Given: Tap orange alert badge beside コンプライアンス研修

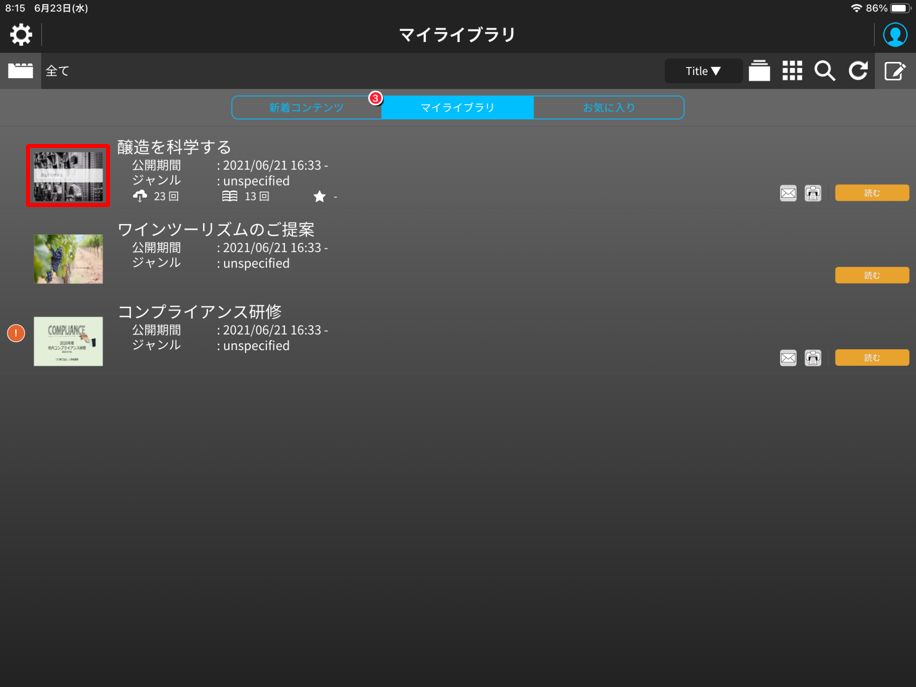Looking at the screenshot, I should pyautogui.click(x=16, y=333).
